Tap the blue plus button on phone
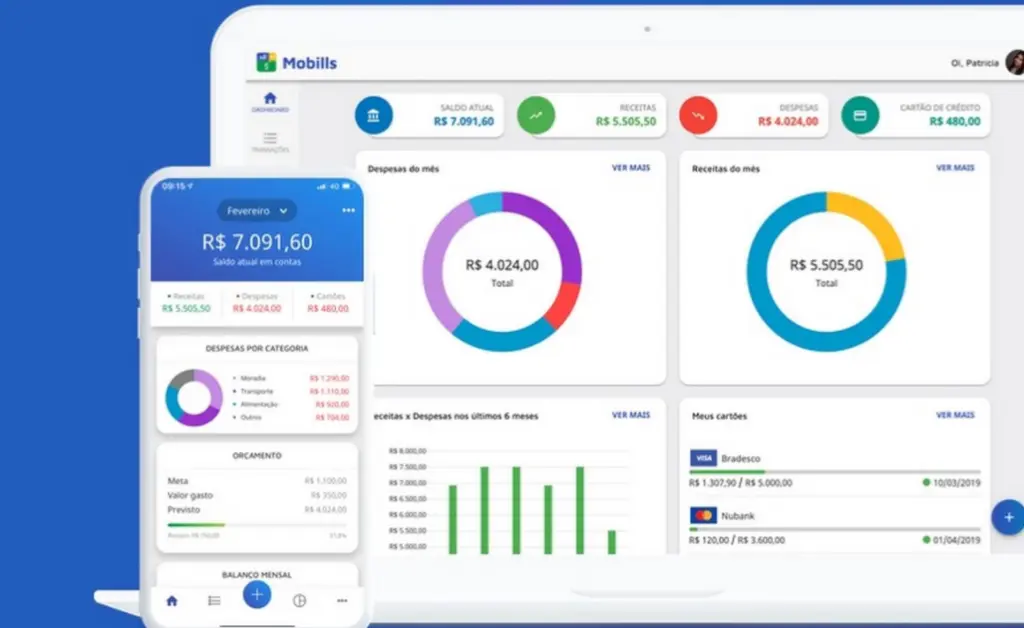 (257, 594)
